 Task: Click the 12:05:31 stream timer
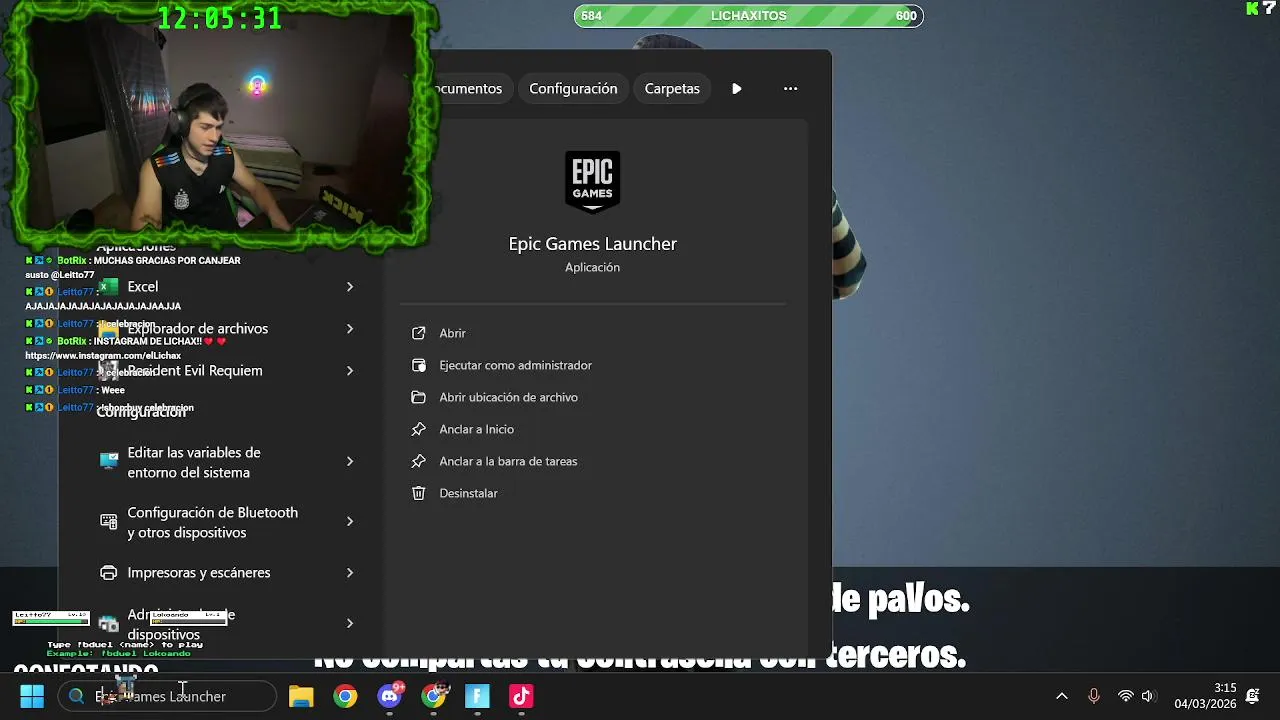pyautogui.click(x=220, y=18)
